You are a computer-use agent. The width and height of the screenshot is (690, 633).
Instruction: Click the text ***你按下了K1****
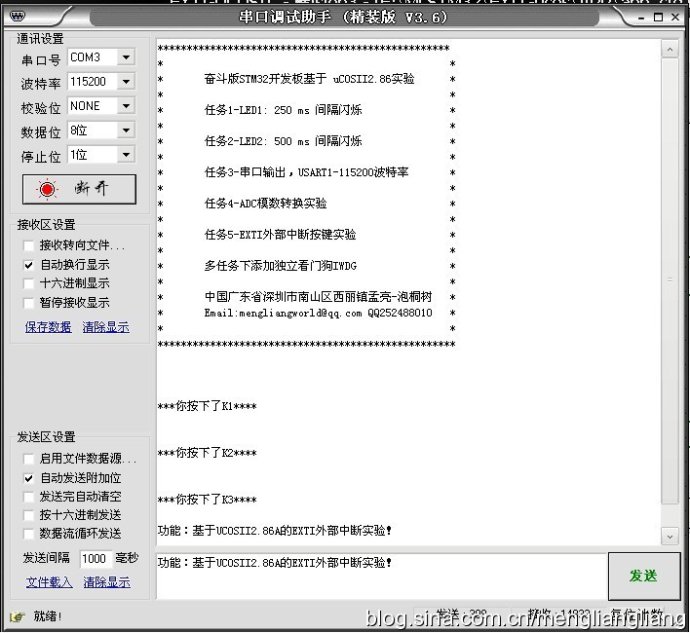[207, 406]
